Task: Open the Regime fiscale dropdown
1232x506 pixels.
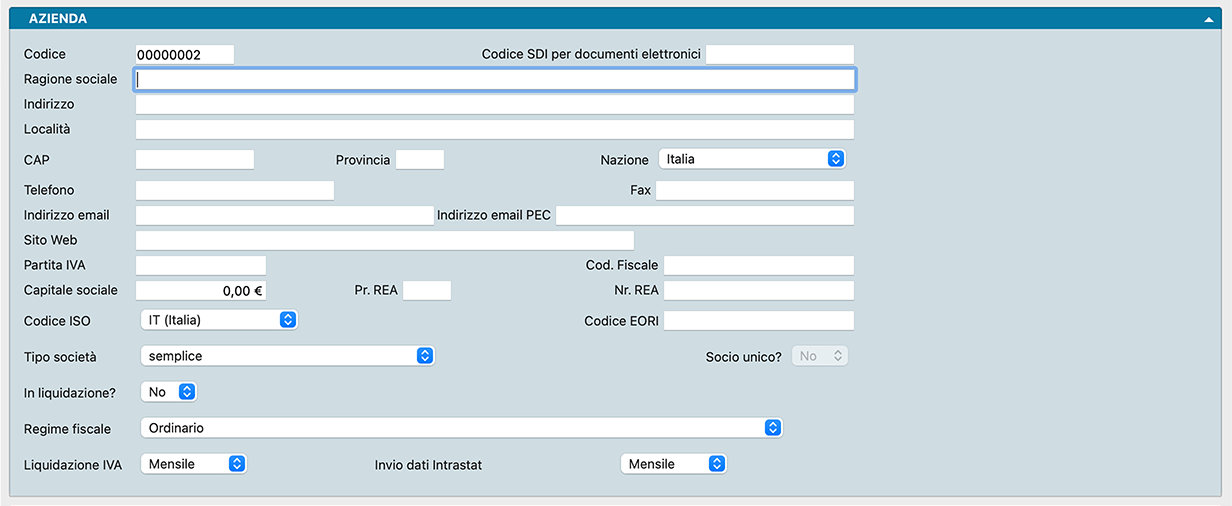Action: (461, 428)
